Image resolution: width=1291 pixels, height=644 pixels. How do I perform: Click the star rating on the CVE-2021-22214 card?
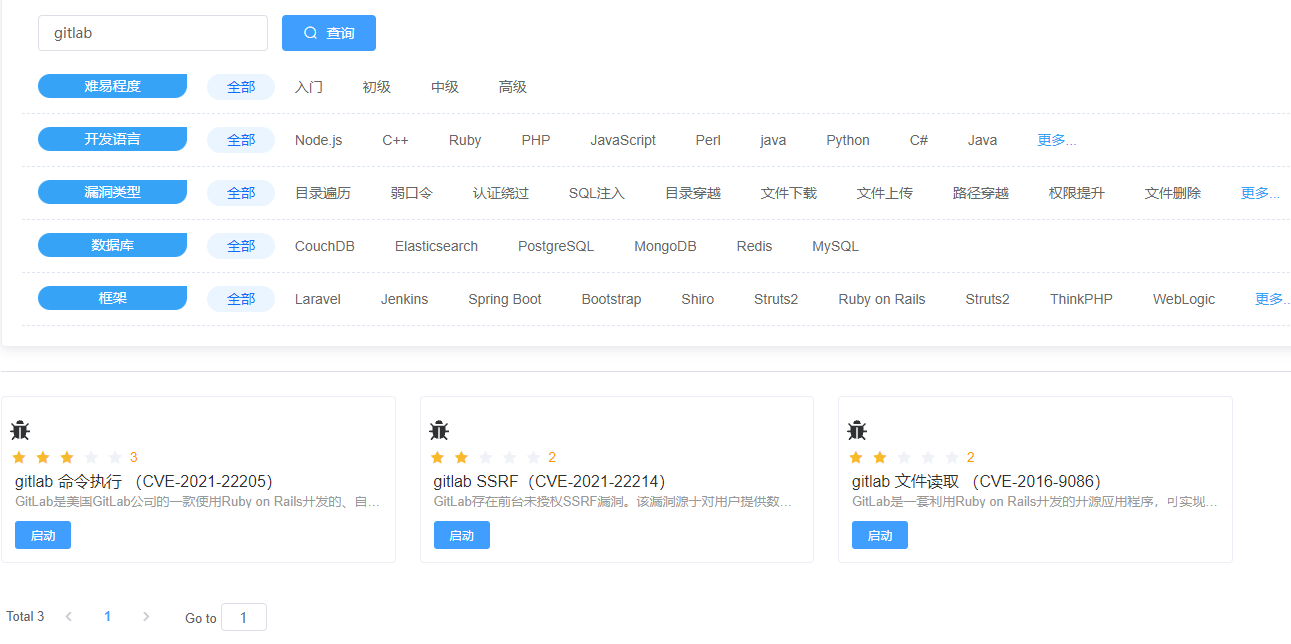click(x=486, y=457)
